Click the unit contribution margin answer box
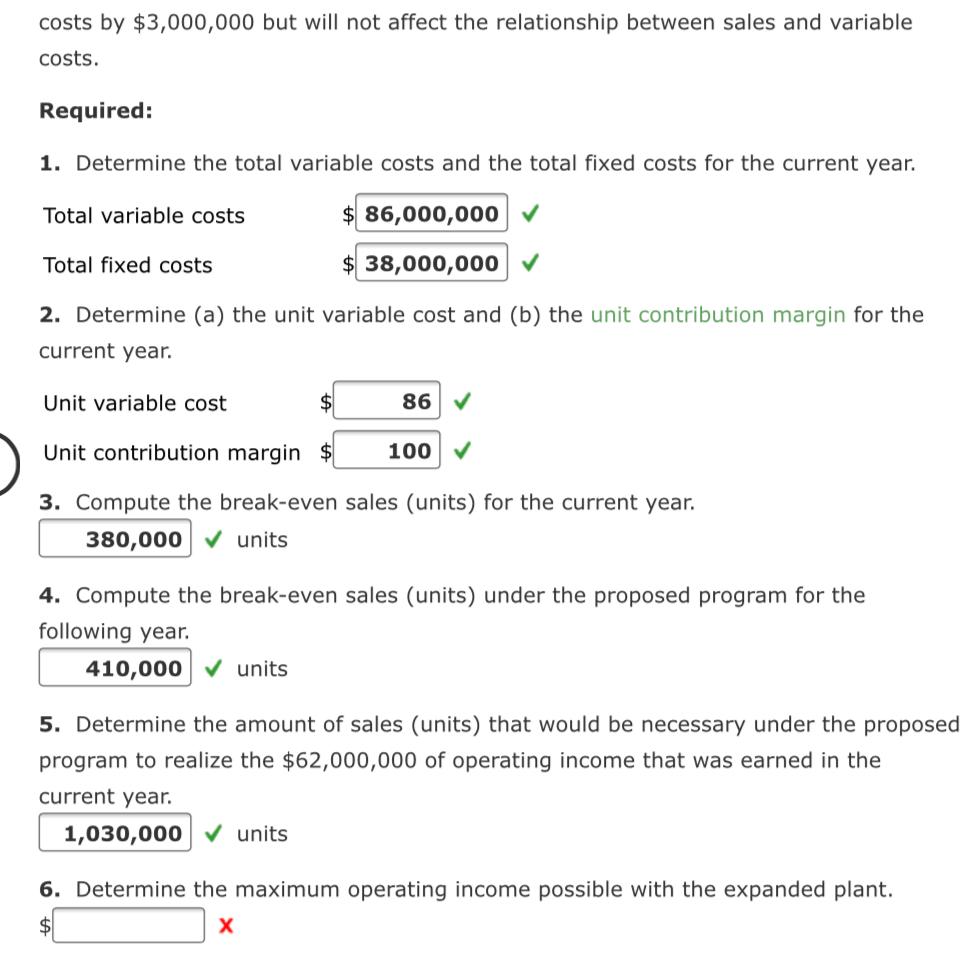This screenshot has width=965, height=969. click(x=387, y=450)
